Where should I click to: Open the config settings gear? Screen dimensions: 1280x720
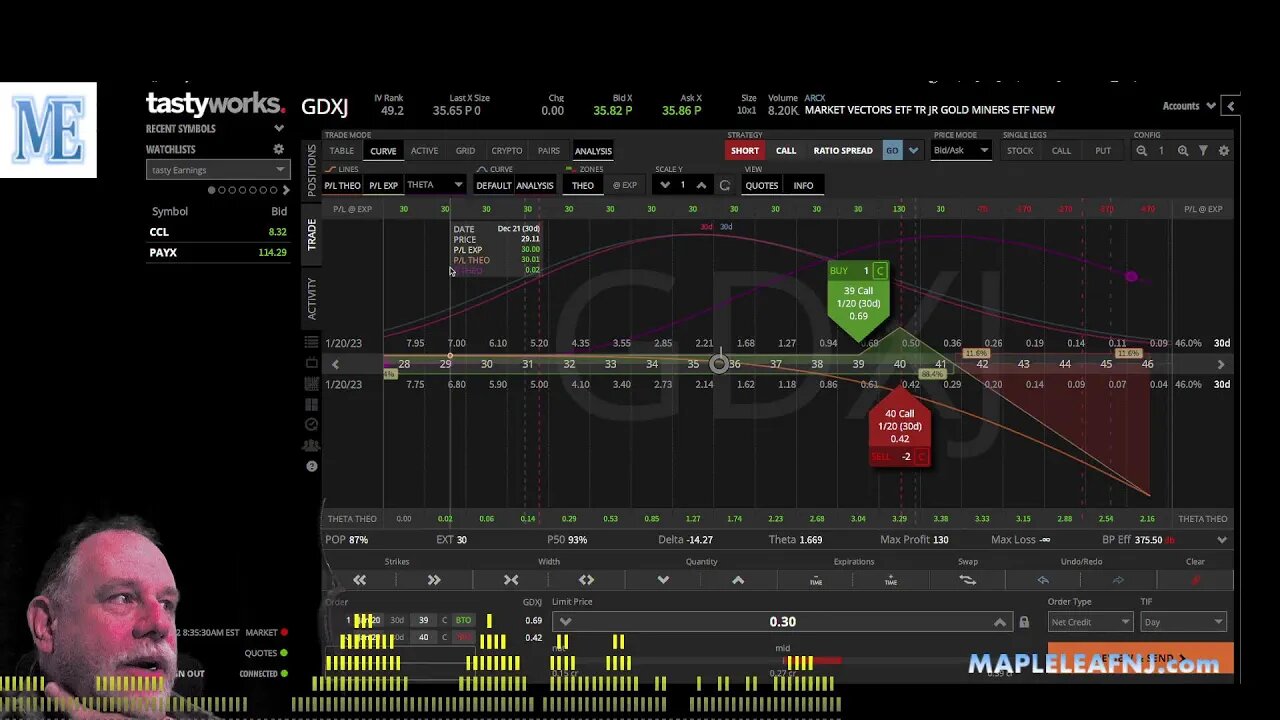1223,151
